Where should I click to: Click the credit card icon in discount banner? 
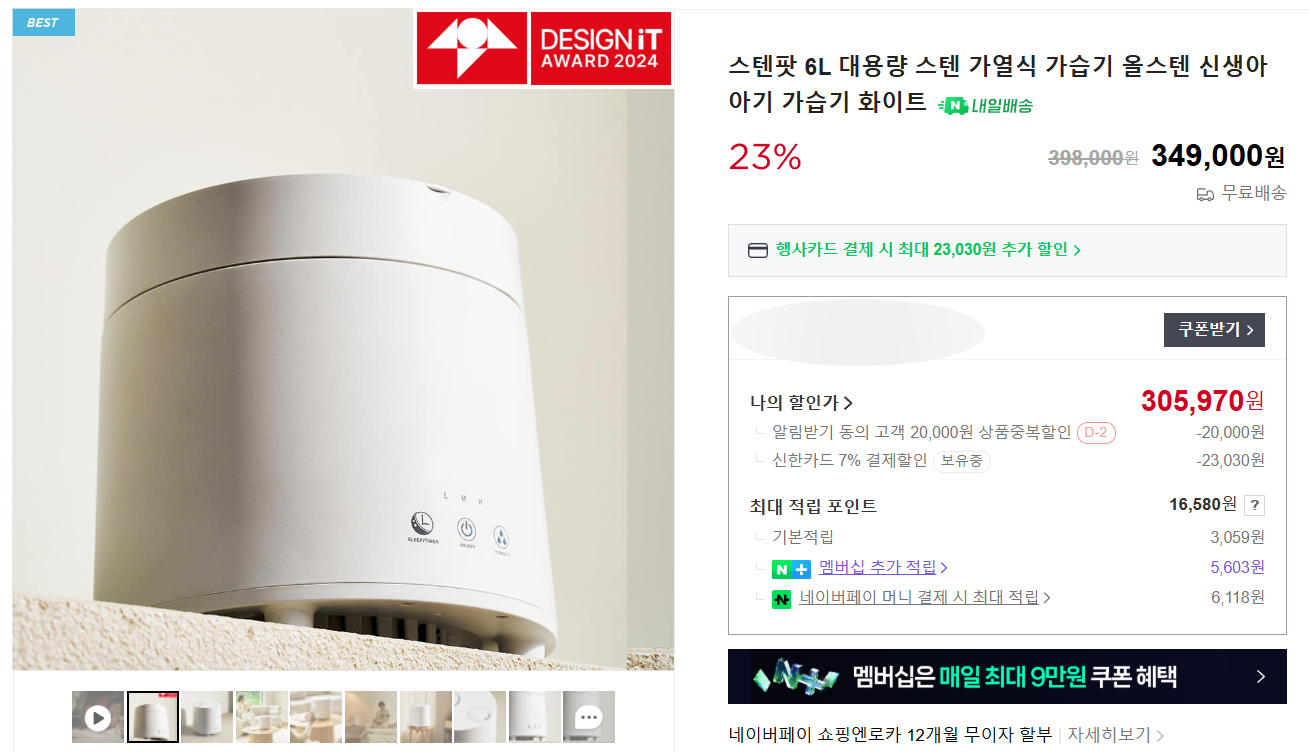point(758,250)
